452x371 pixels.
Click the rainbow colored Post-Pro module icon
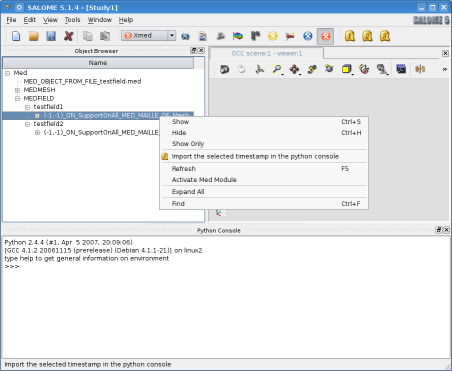238,36
